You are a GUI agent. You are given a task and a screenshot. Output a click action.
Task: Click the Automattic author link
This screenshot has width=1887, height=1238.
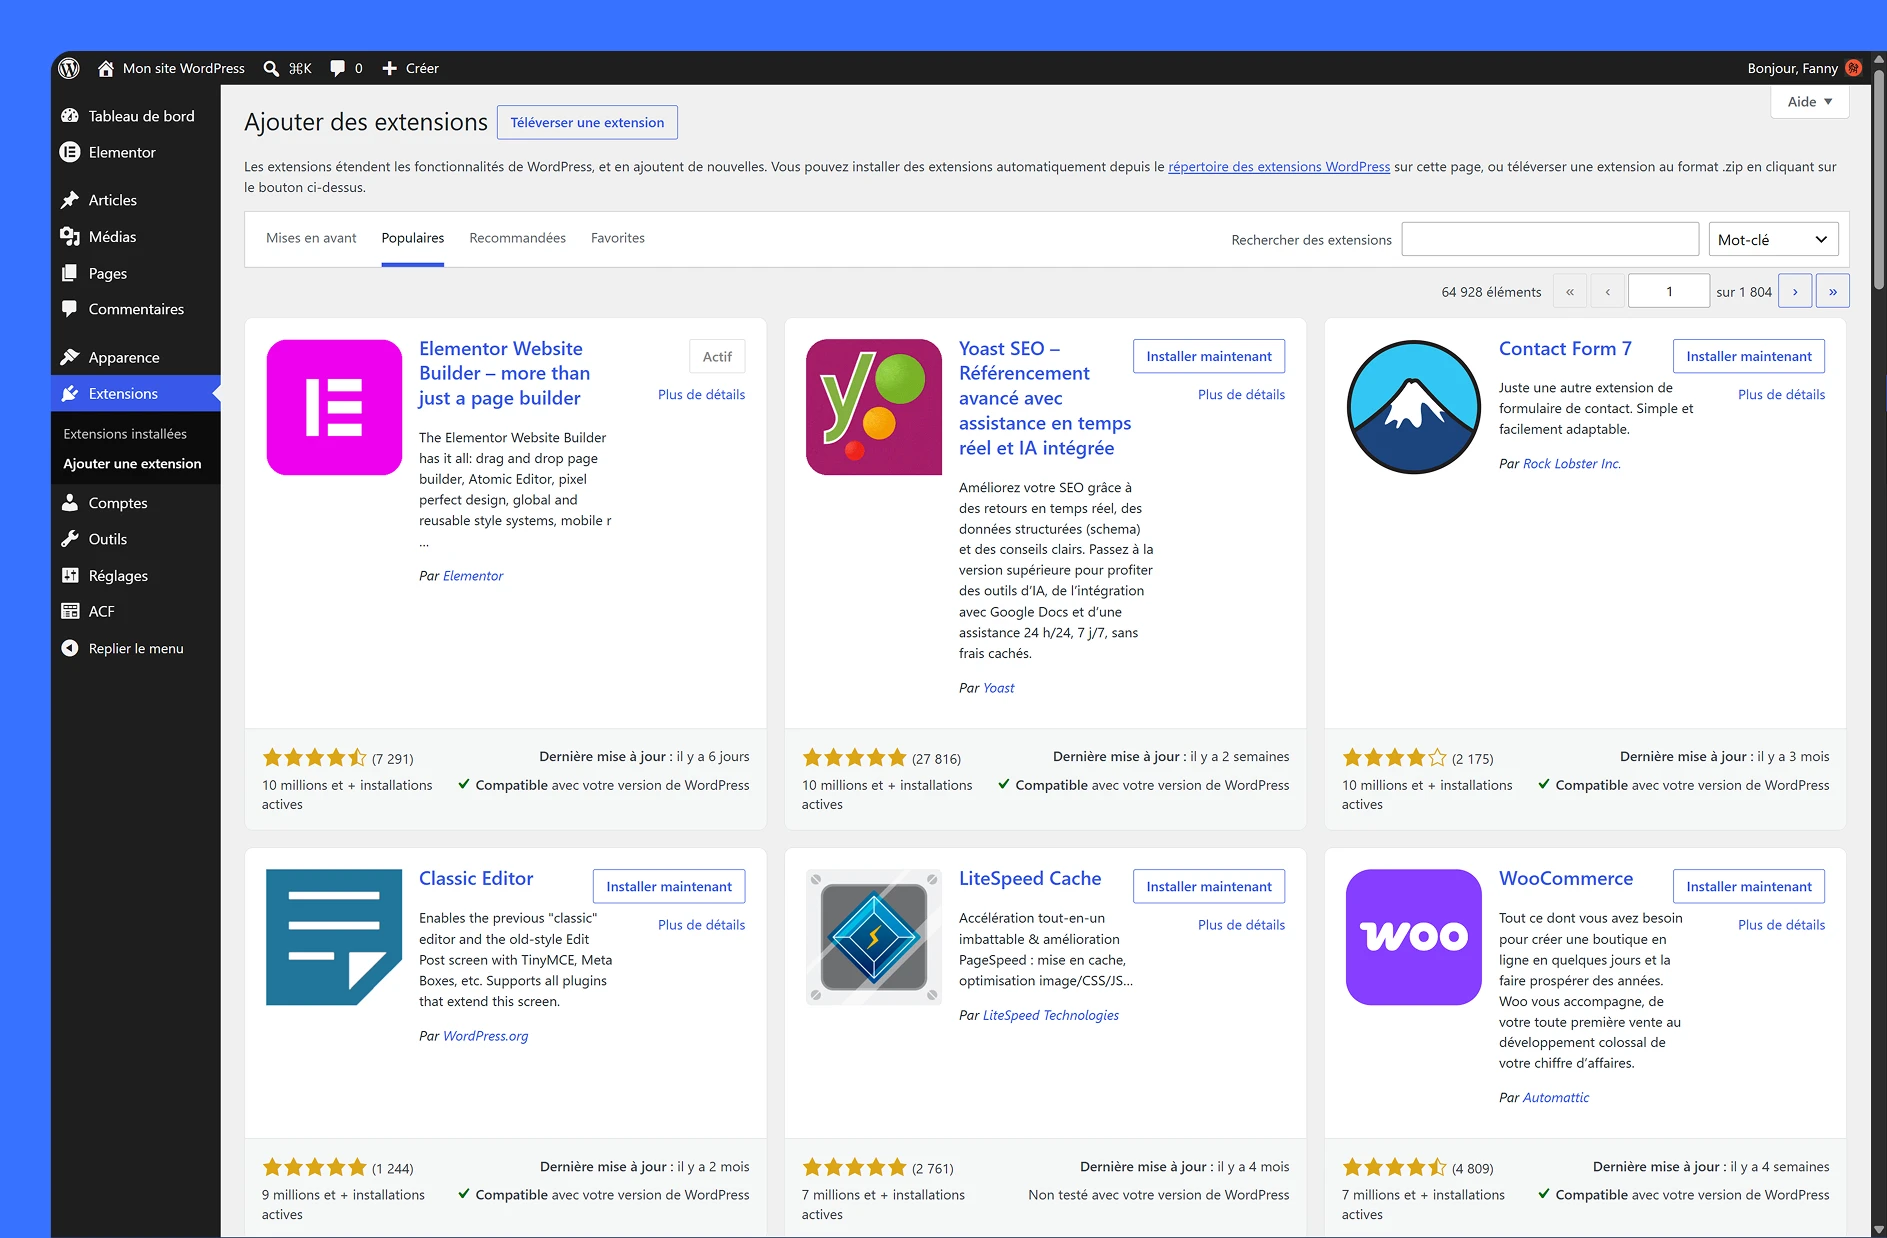[x=1556, y=1098]
